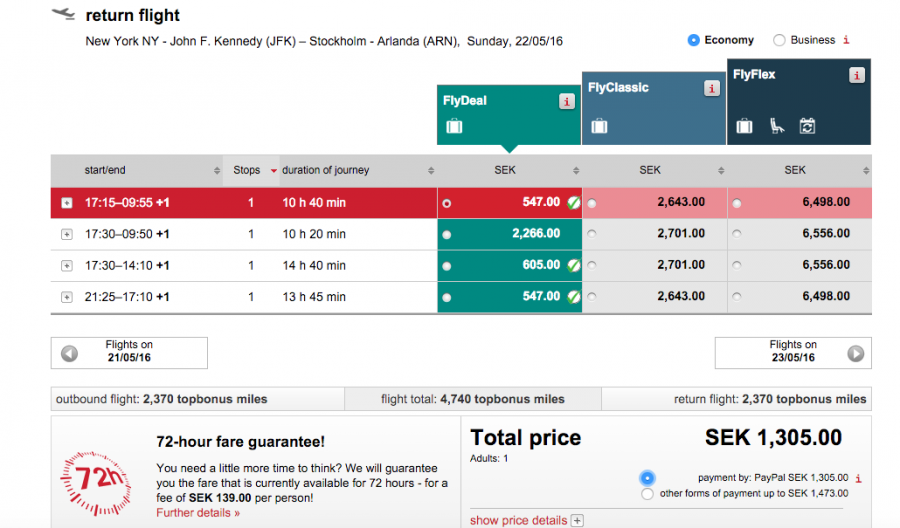Open the Further details link
The image size is (900, 528).
click(x=198, y=513)
